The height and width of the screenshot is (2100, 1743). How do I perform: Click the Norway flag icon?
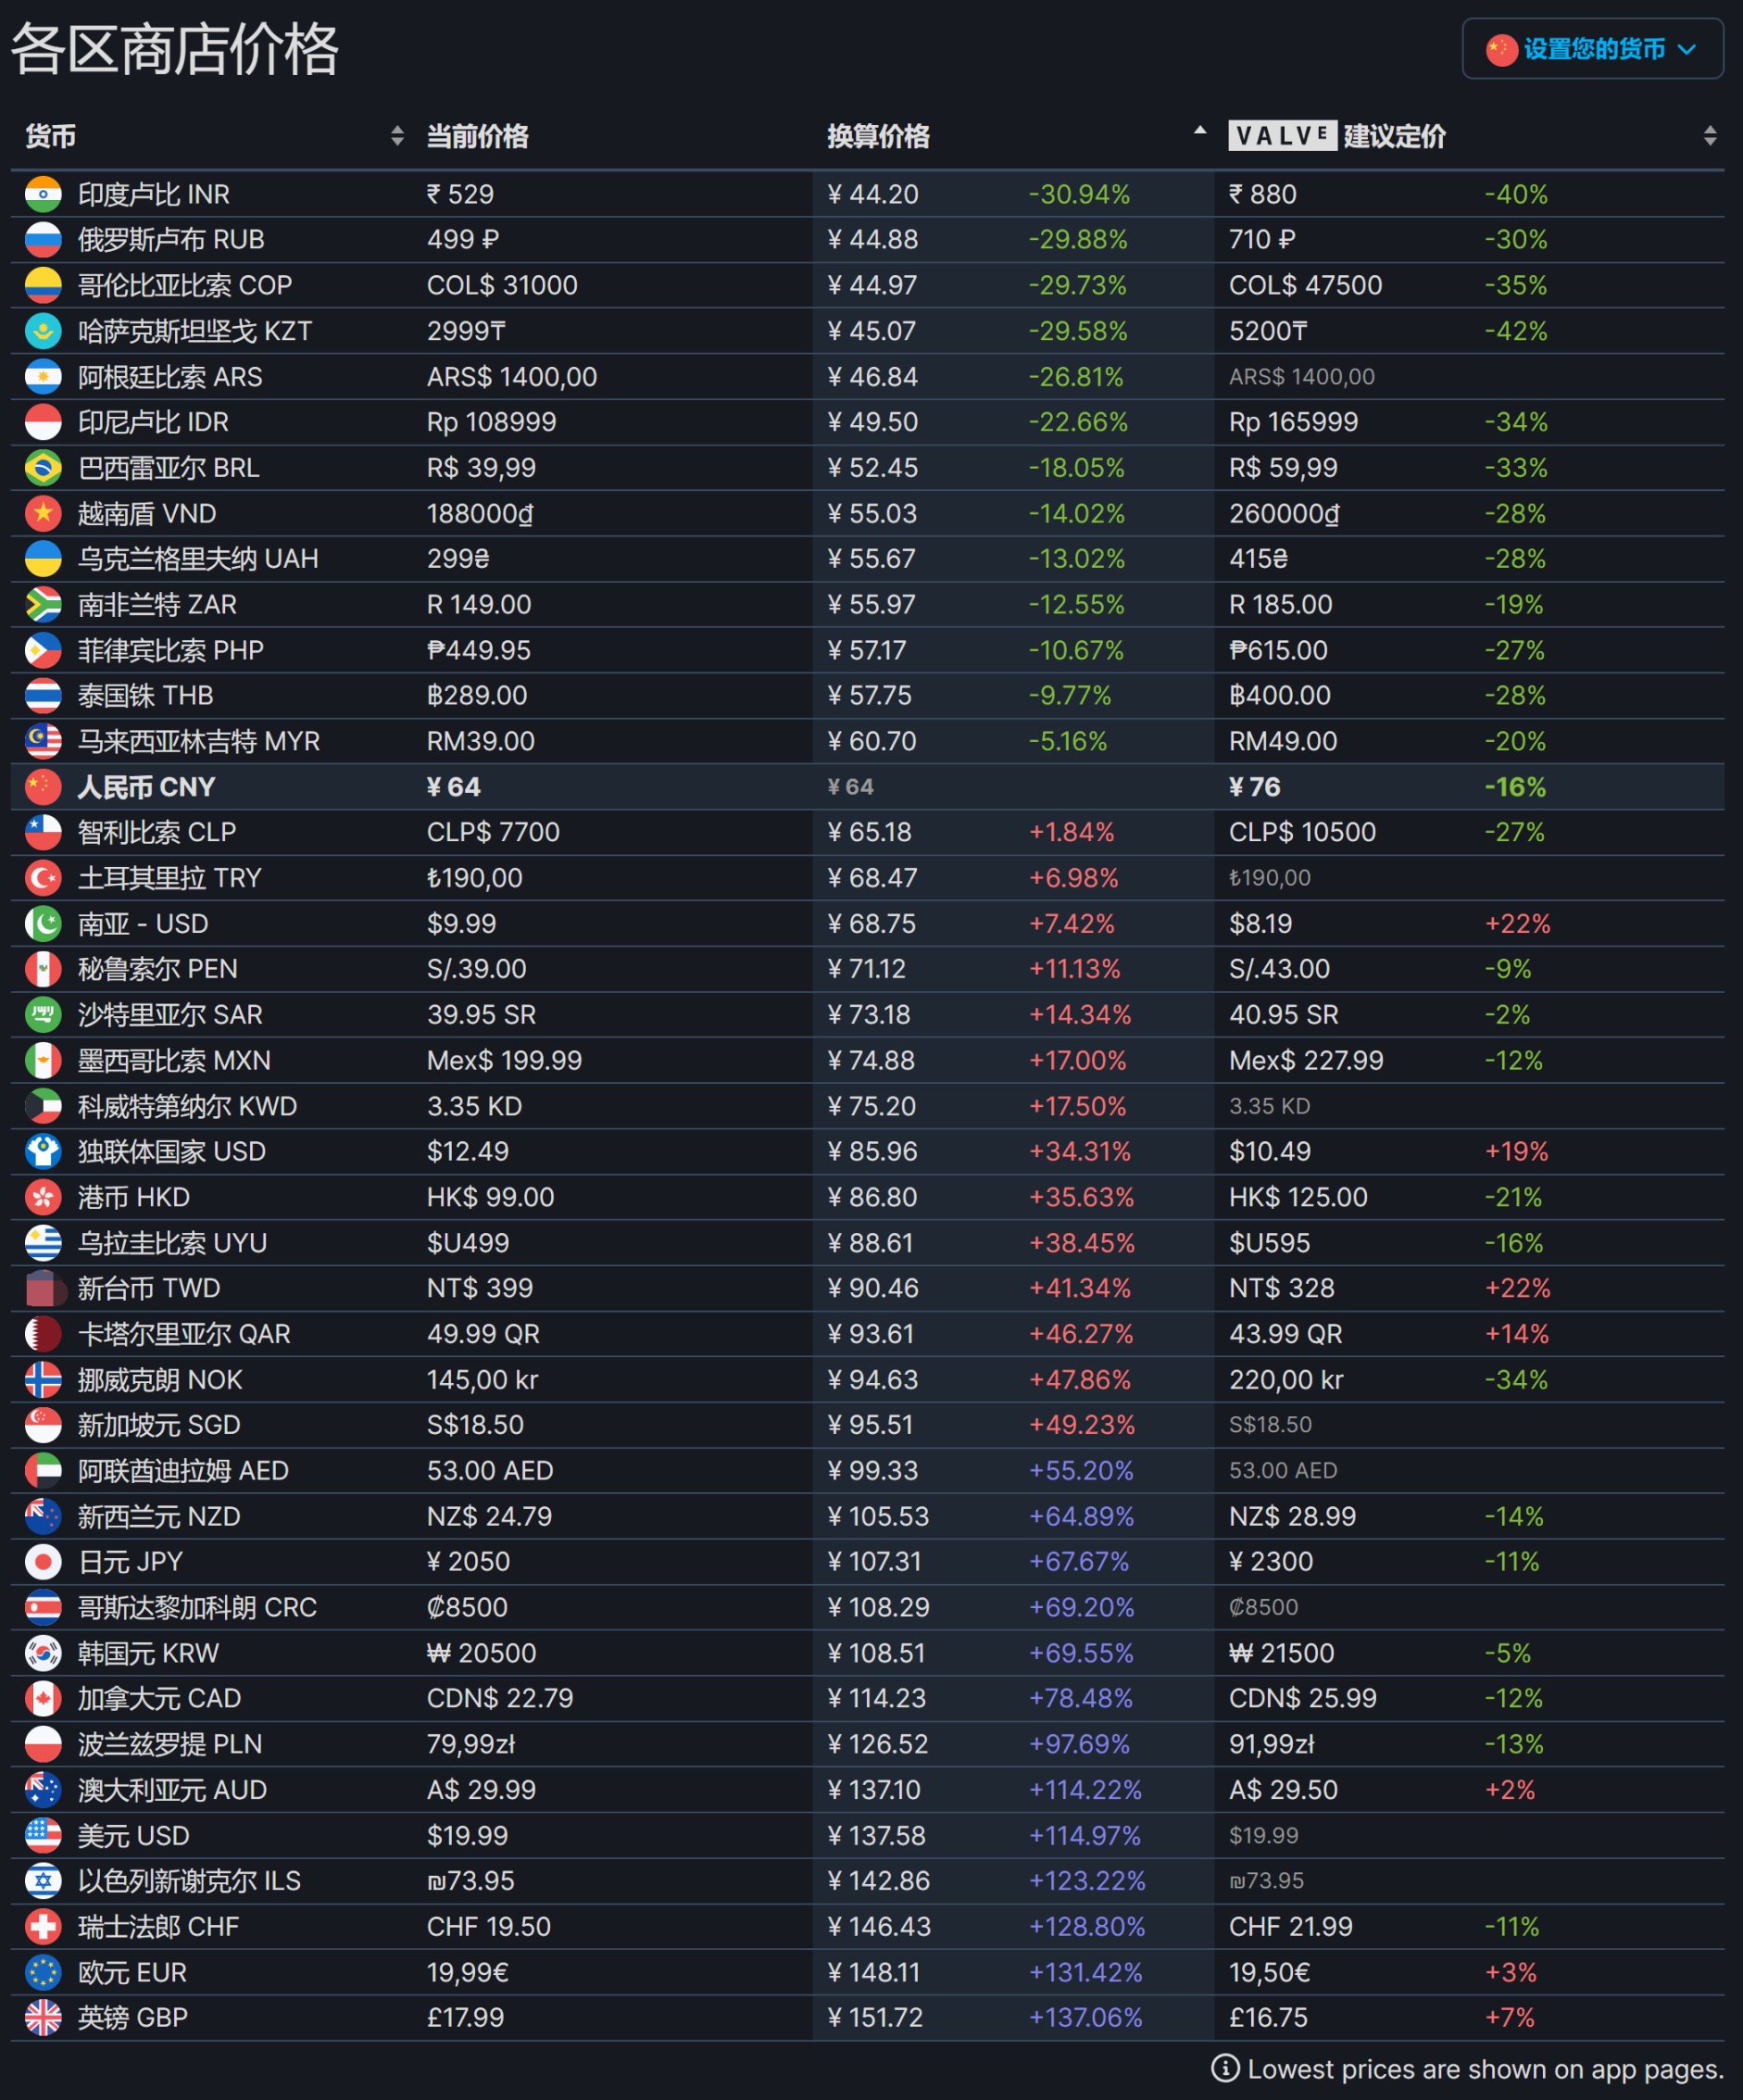[x=43, y=1379]
